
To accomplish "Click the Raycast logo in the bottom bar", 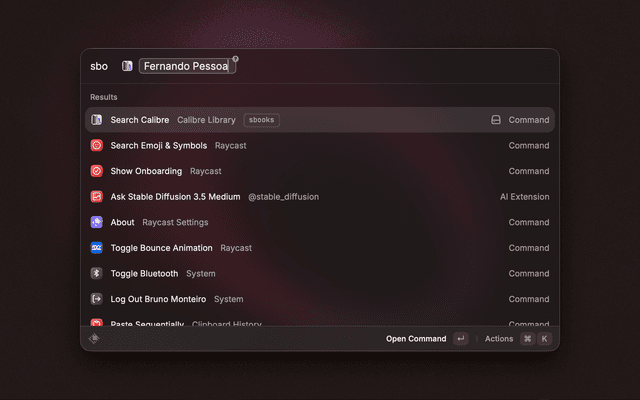I will coord(94,338).
